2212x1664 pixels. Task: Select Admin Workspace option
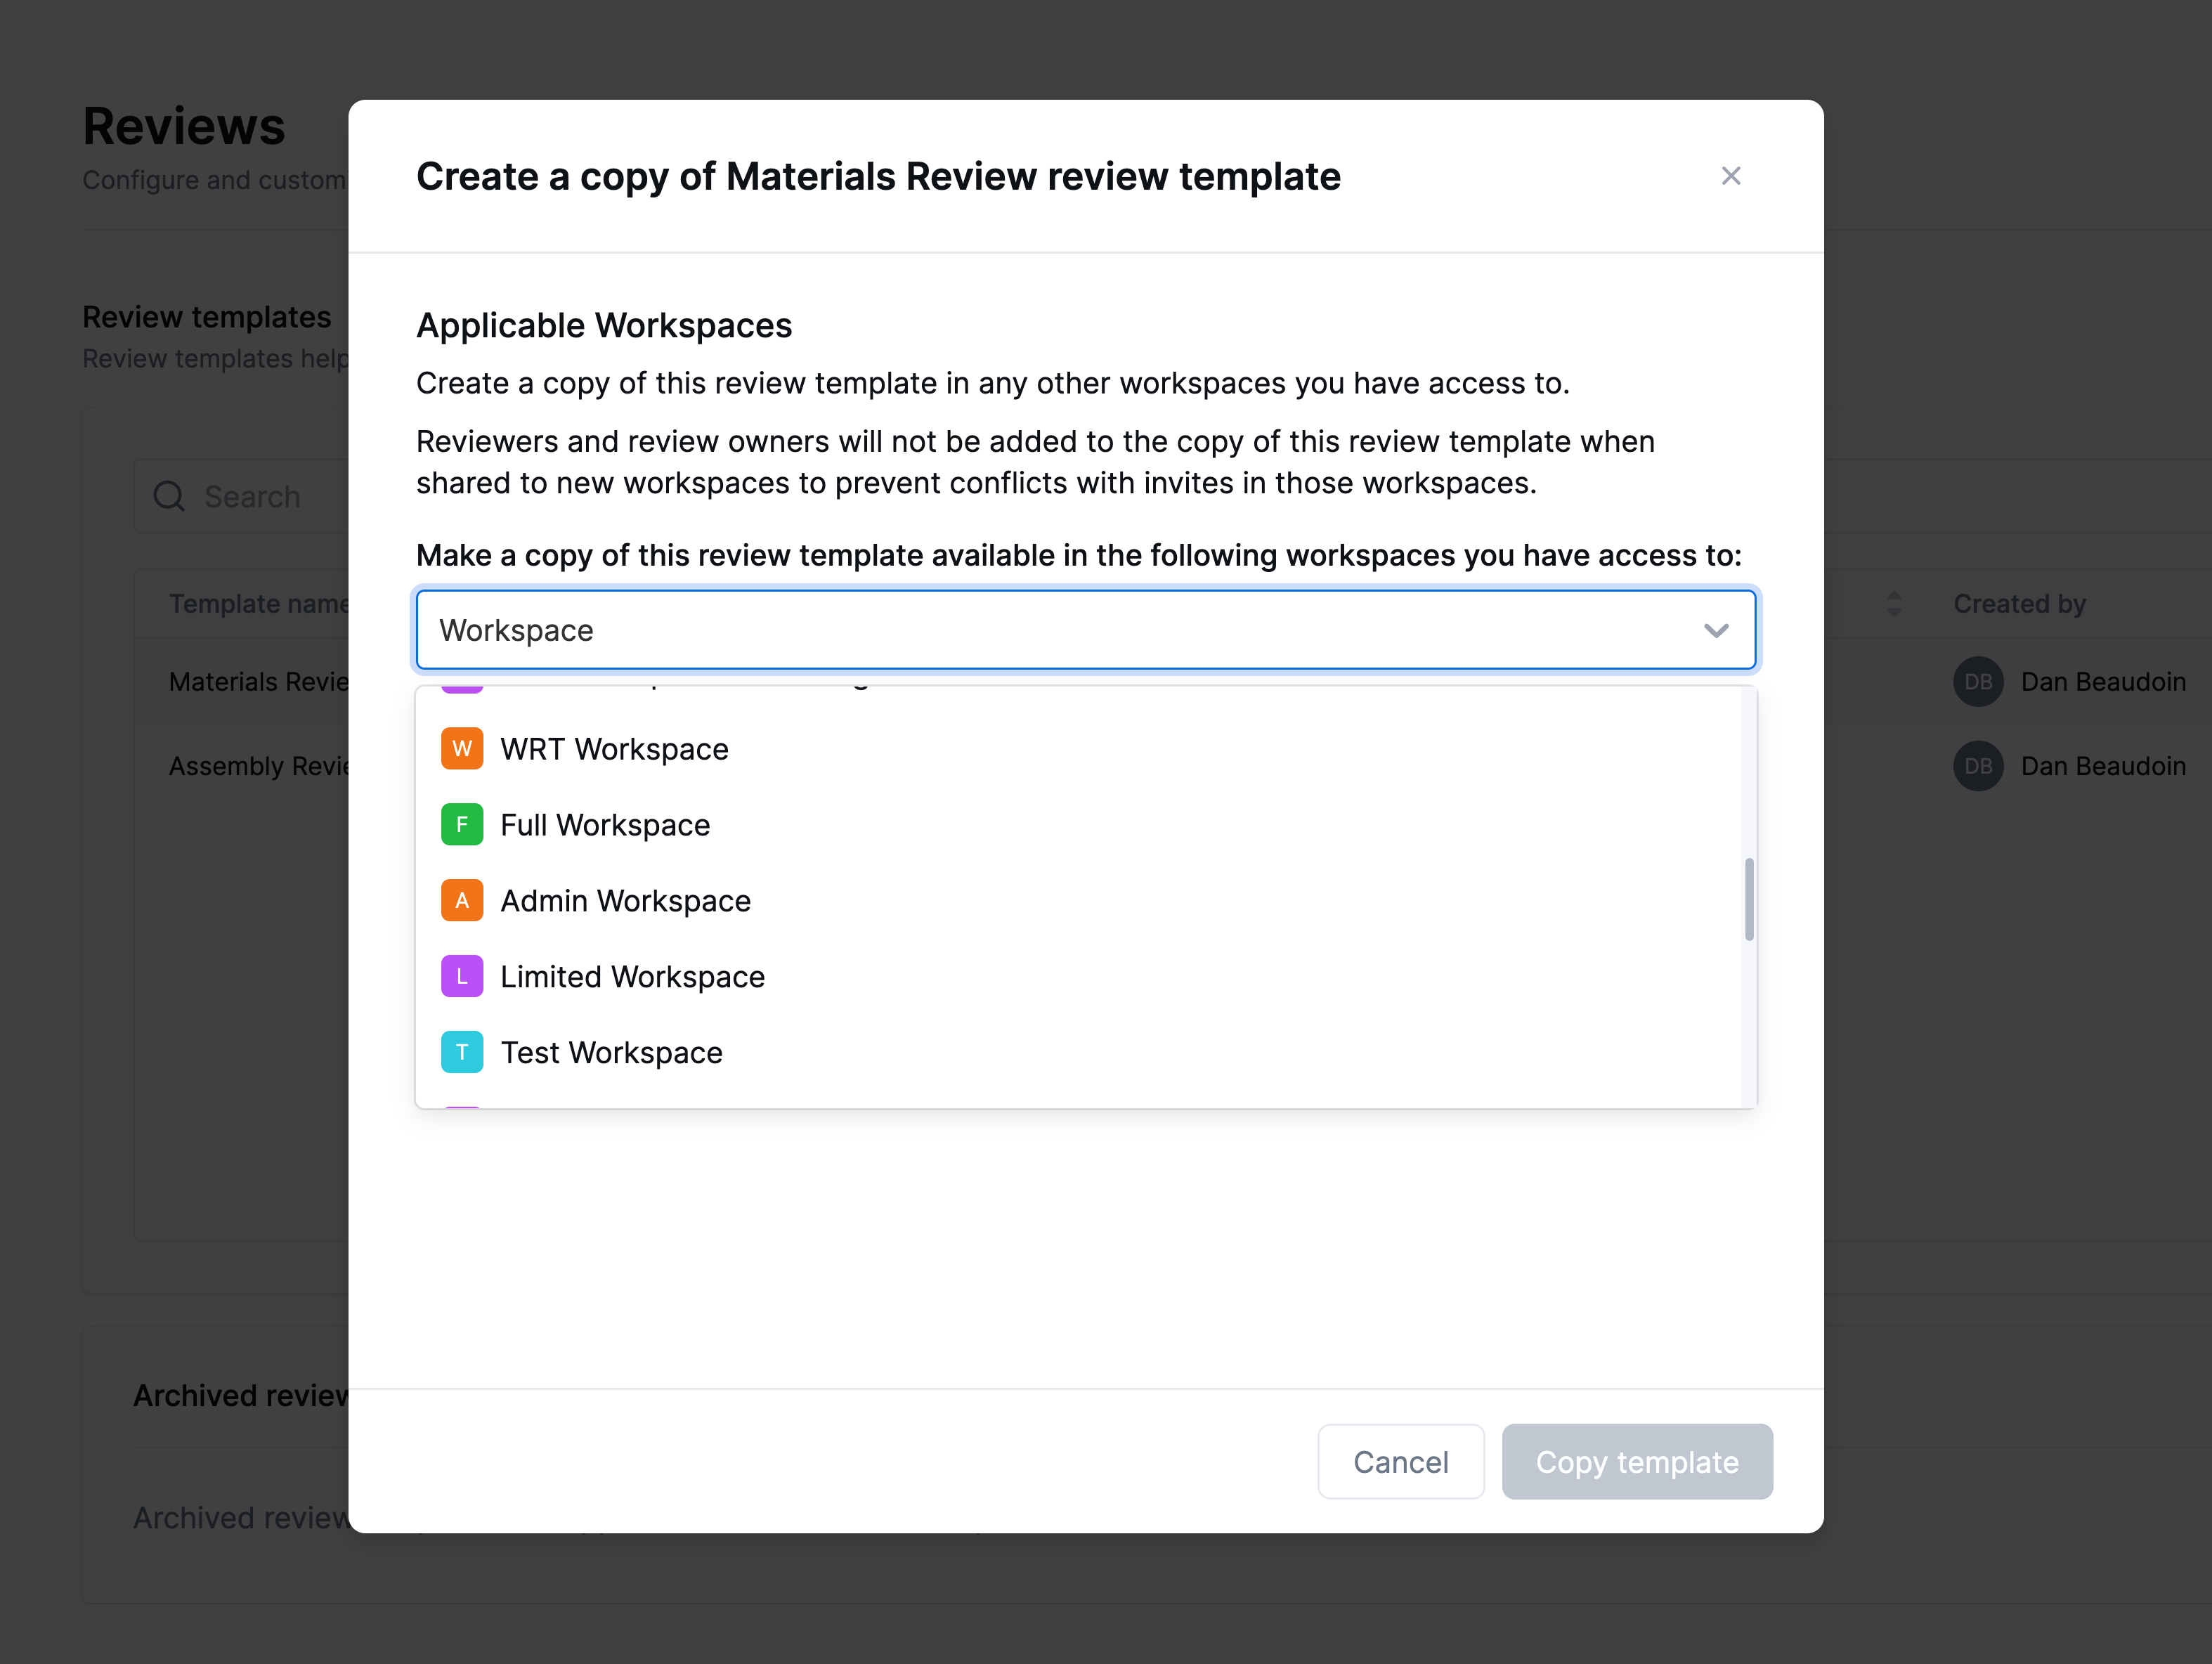(1079, 901)
